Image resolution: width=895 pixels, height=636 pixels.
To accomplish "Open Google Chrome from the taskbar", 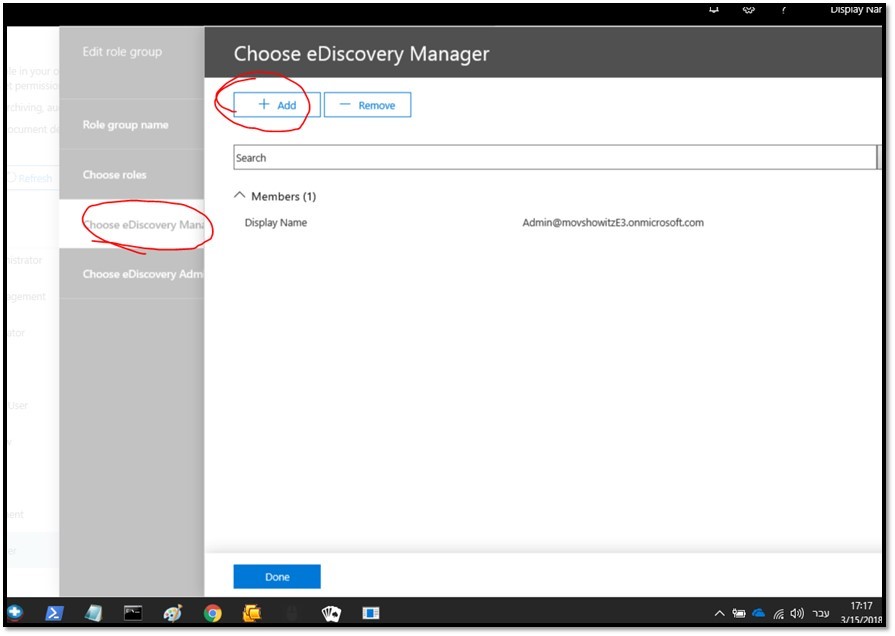I will pyautogui.click(x=212, y=613).
